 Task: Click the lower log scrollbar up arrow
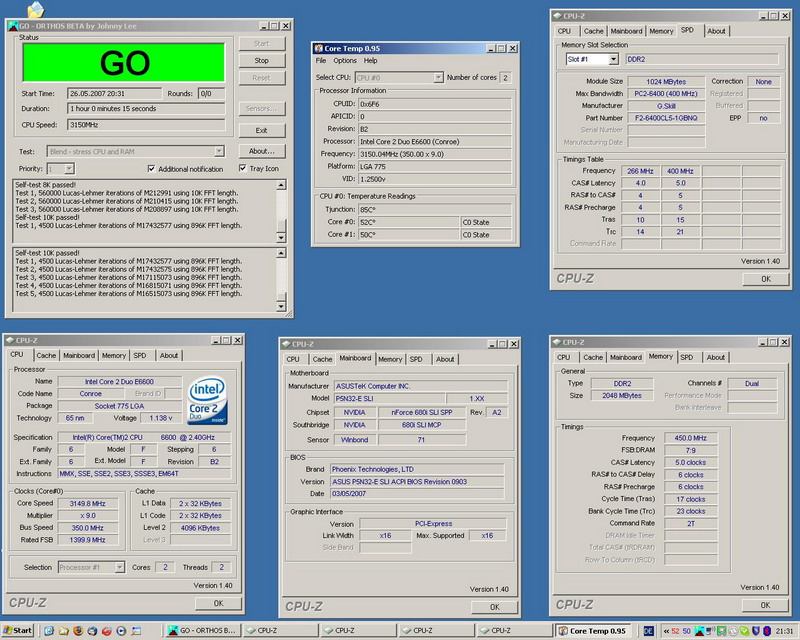pyautogui.click(x=281, y=253)
